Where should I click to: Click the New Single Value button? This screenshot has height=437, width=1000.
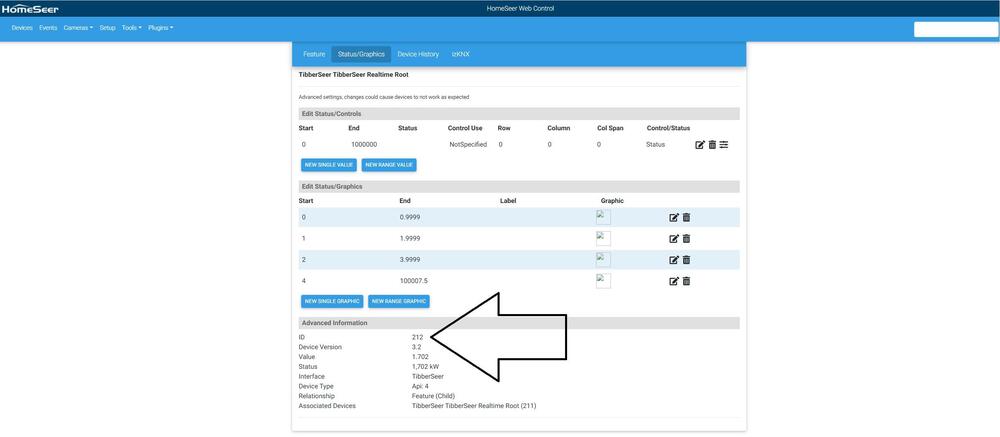coord(328,165)
